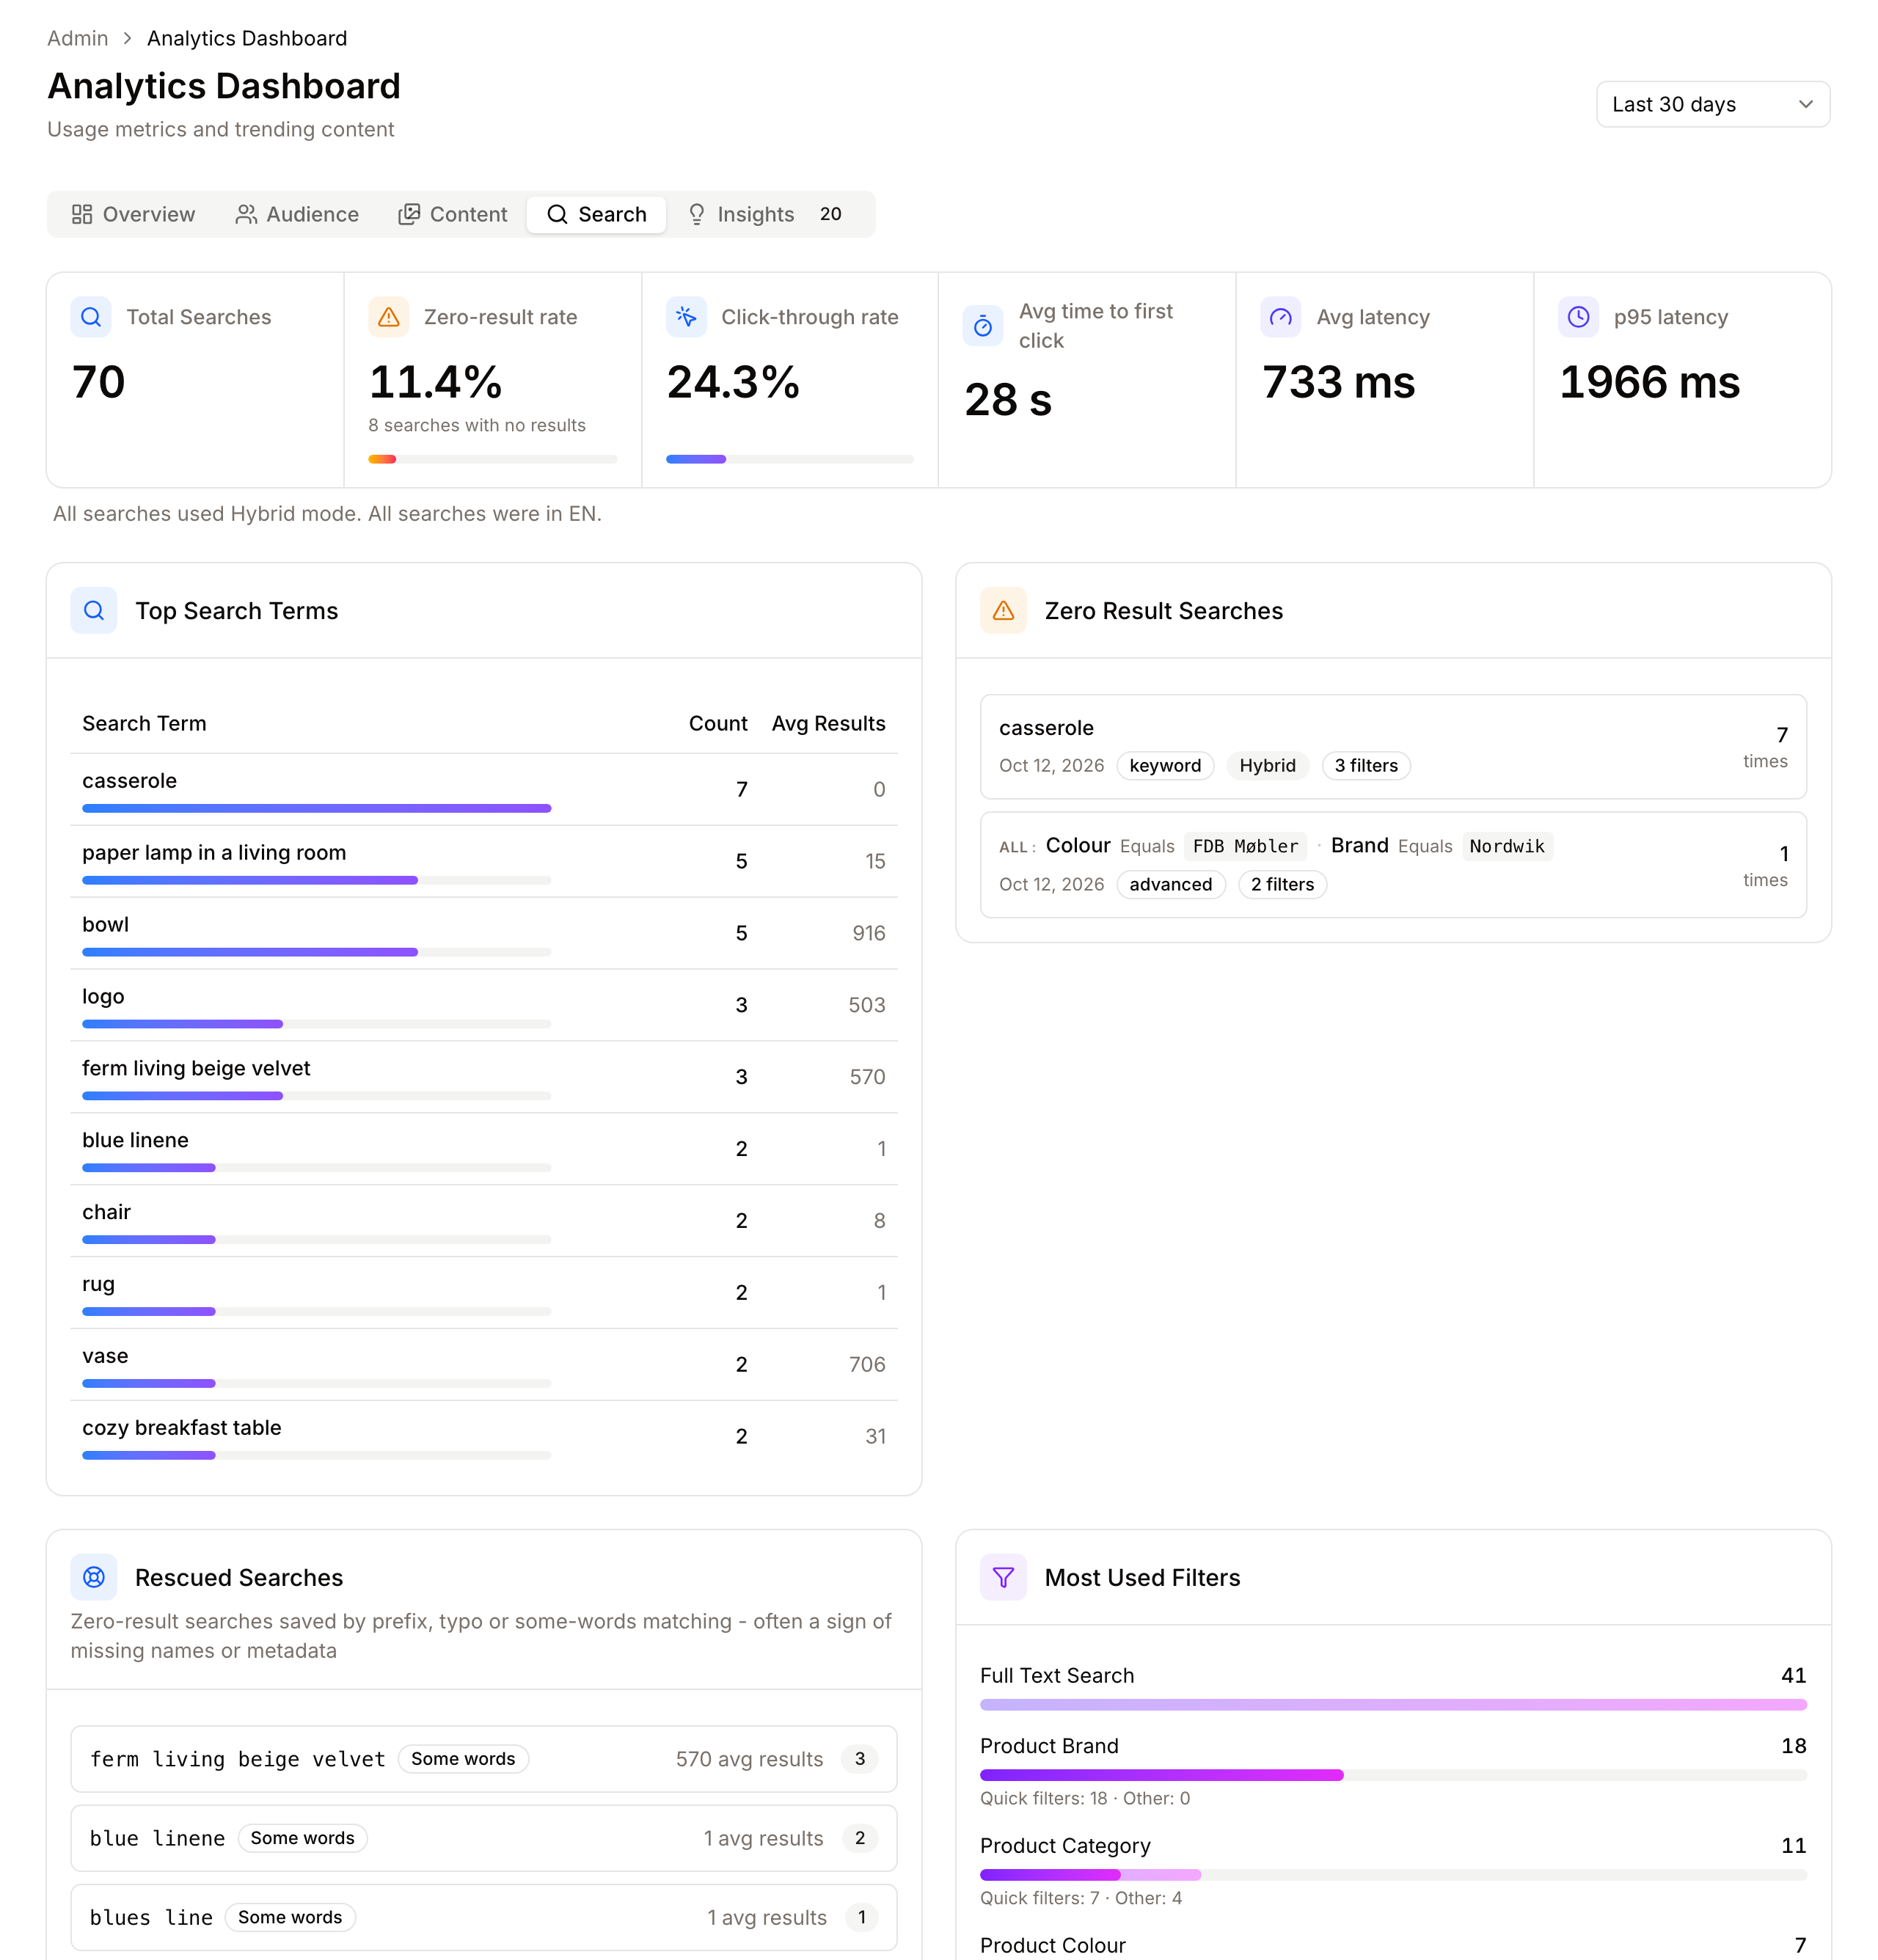Click the Click-through rate progress bar
Screen dimensions: 1878x1960
[790, 459]
